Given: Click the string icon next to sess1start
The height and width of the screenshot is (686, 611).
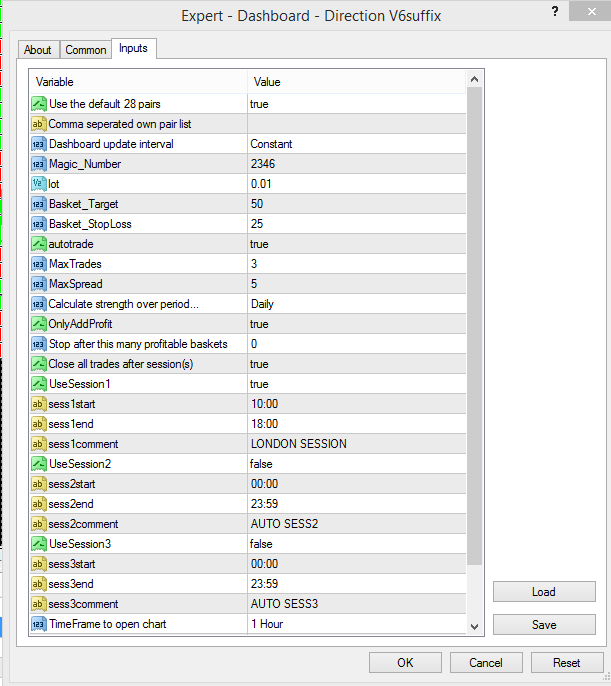Looking at the screenshot, I should 38,404.
